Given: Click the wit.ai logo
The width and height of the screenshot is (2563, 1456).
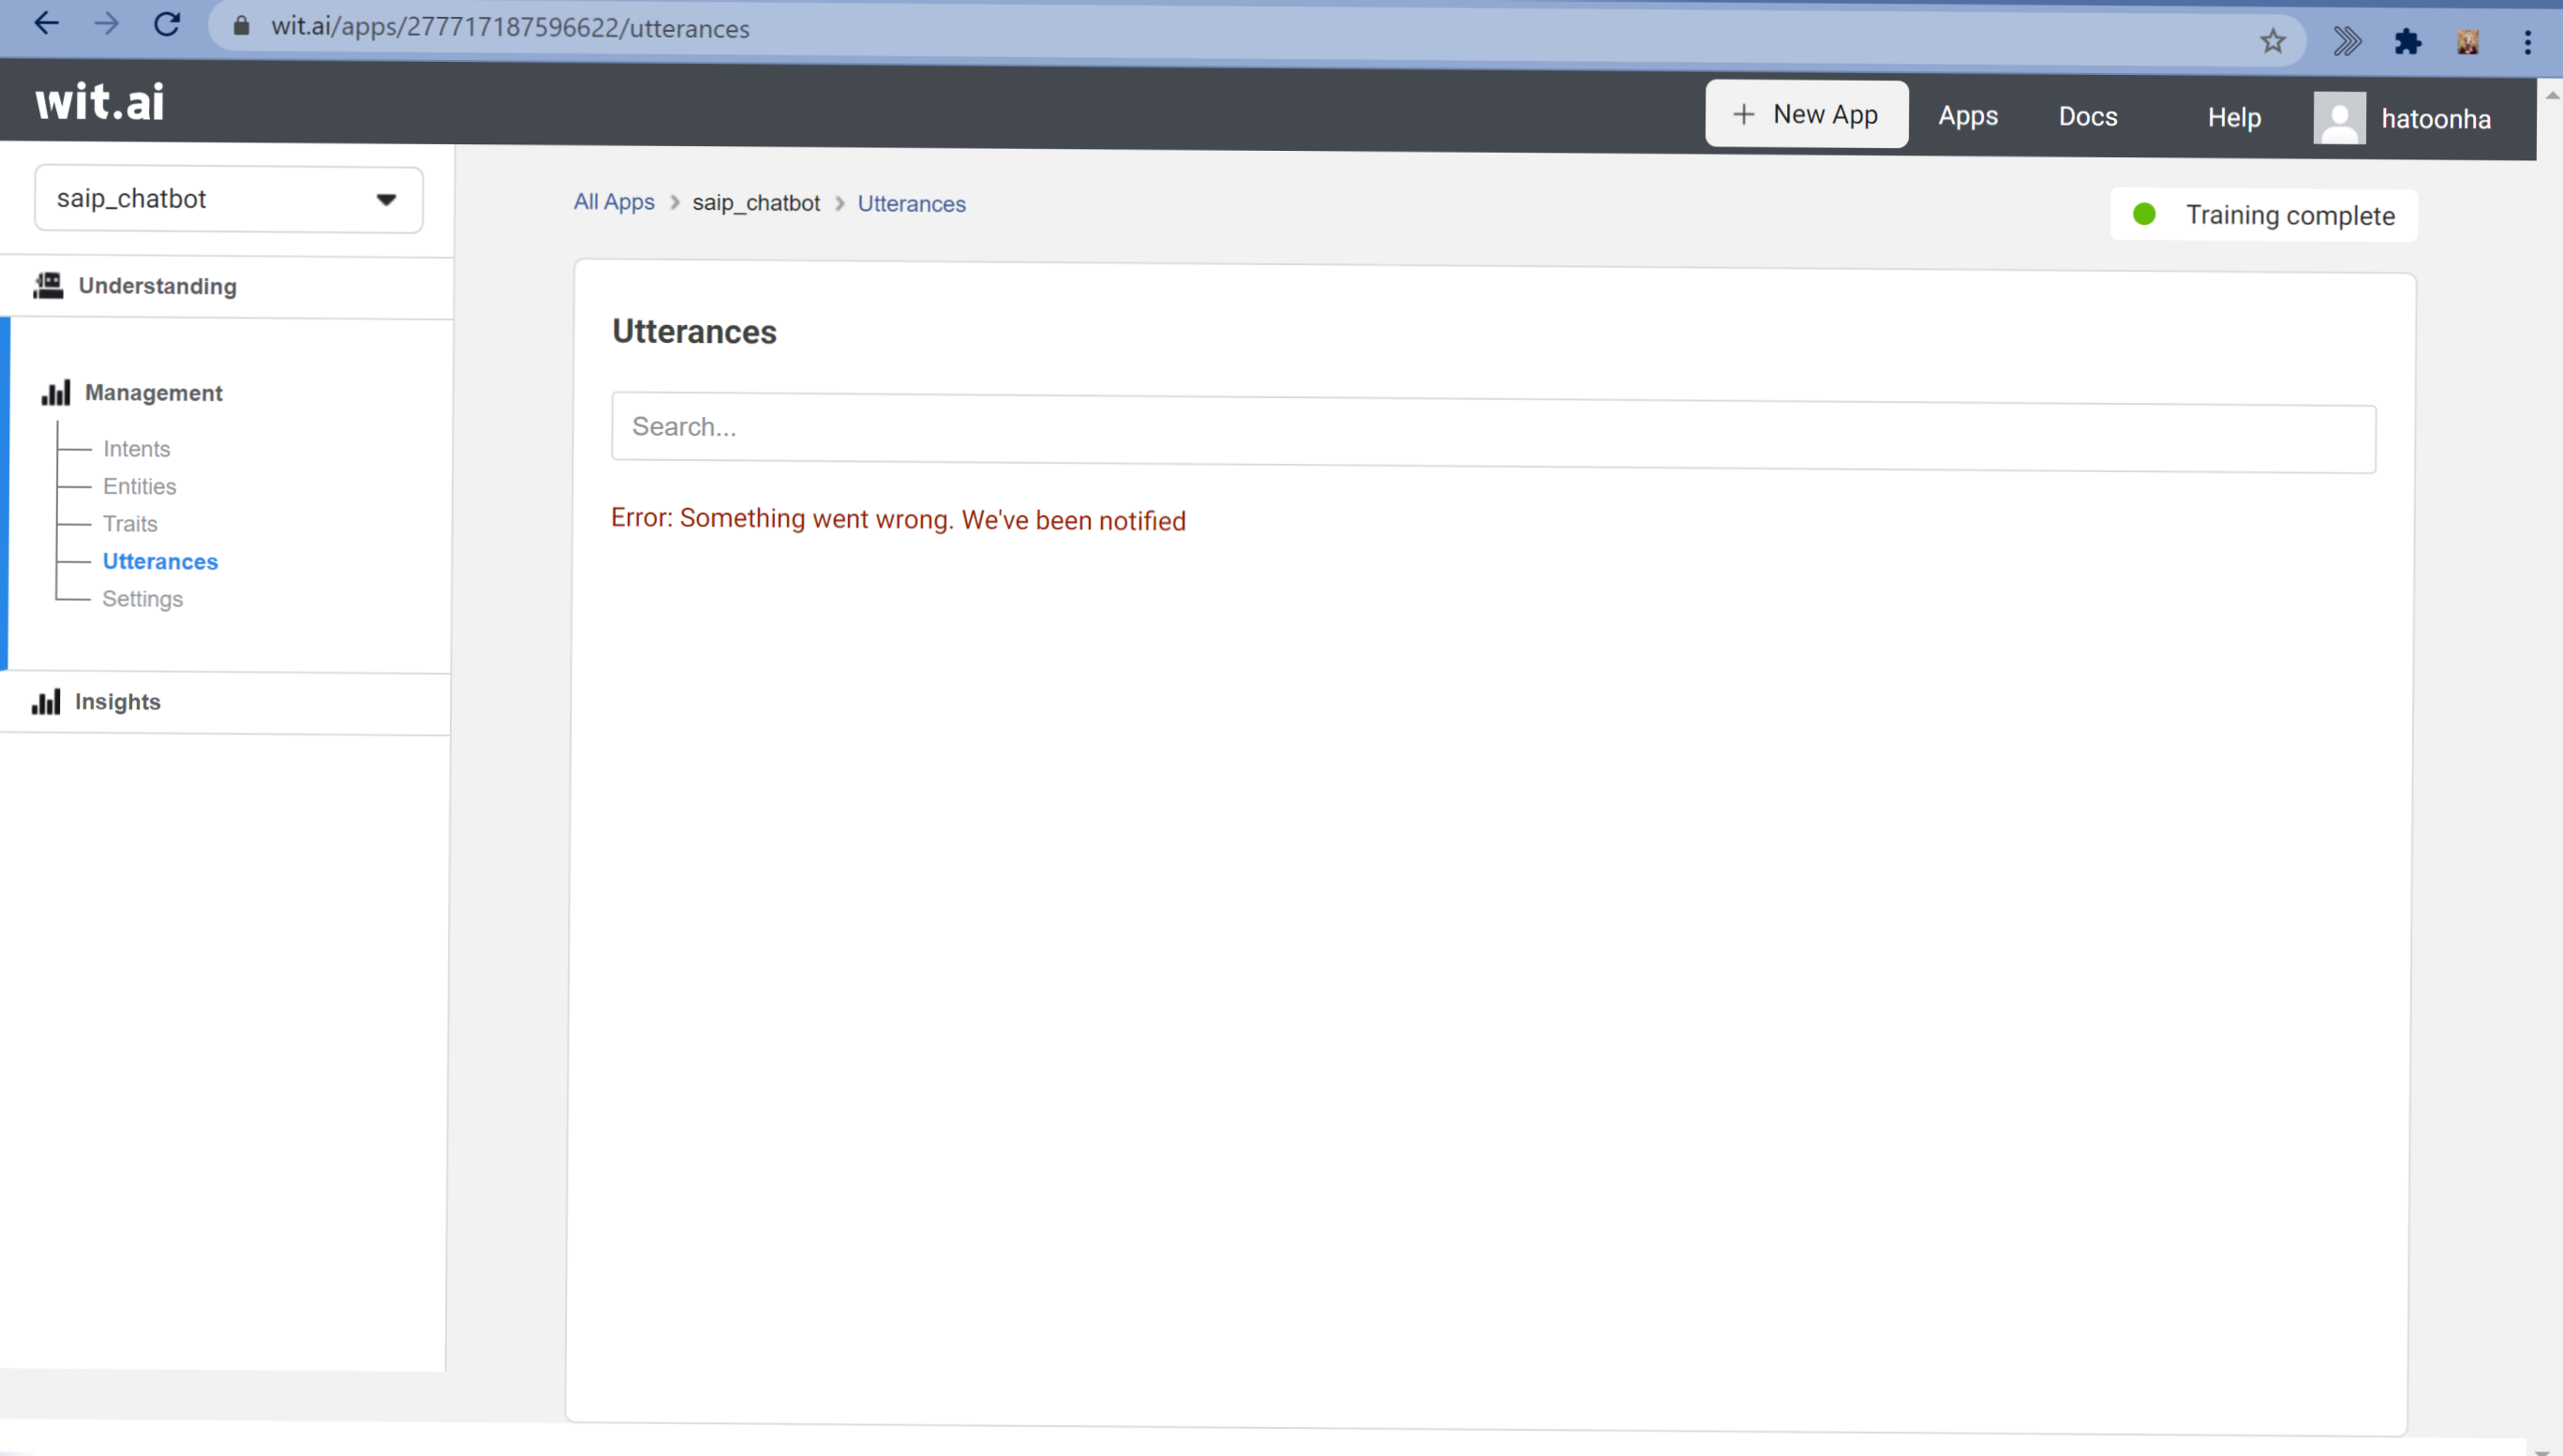Looking at the screenshot, I should click(100, 102).
